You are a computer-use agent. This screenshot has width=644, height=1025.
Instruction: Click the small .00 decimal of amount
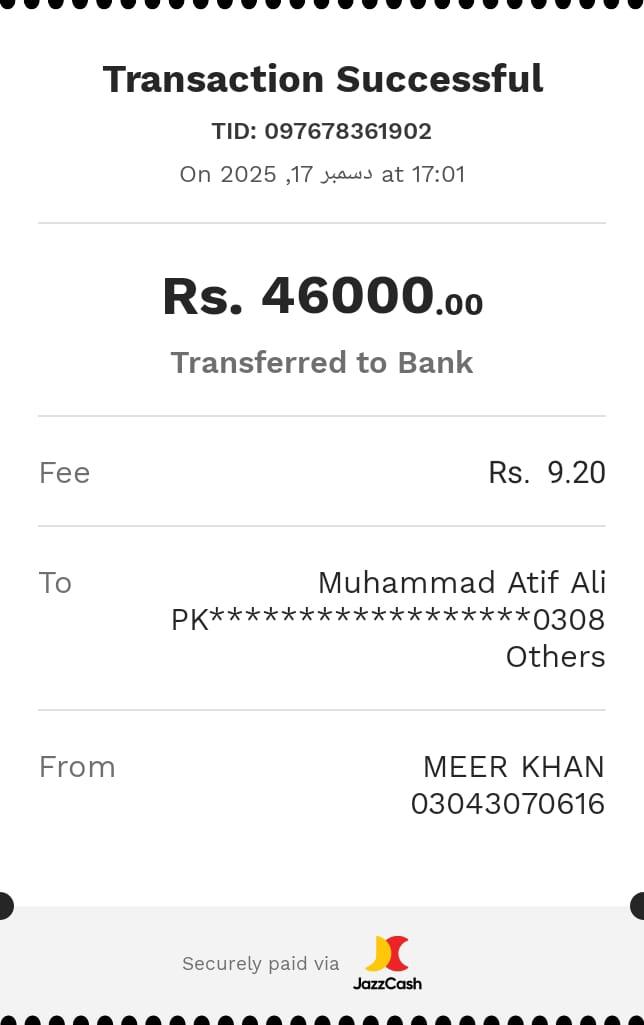(x=460, y=304)
